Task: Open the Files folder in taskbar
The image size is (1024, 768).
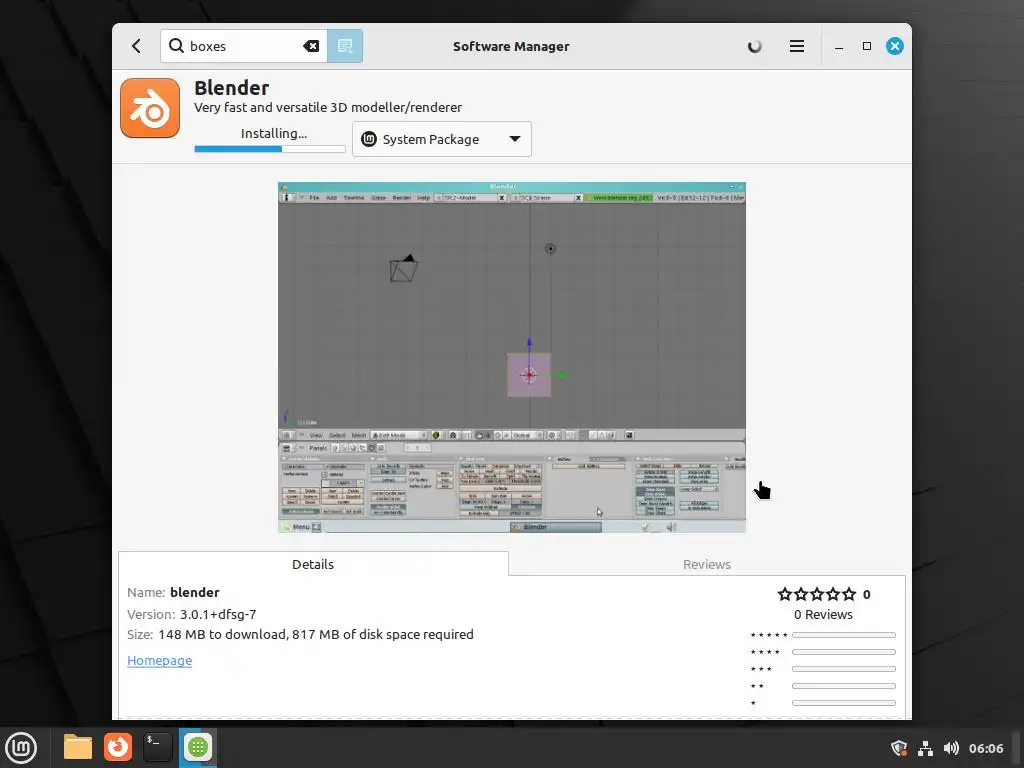Action: pos(78,747)
